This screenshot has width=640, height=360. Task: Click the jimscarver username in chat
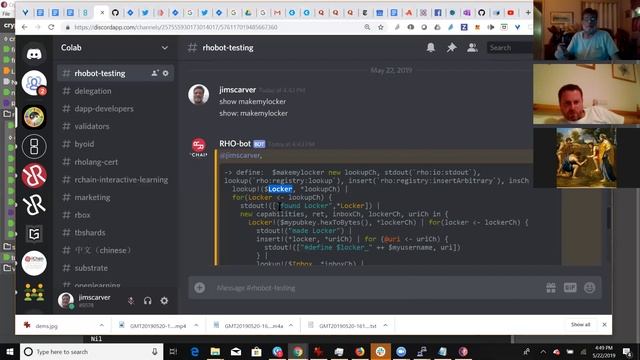point(238,90)
